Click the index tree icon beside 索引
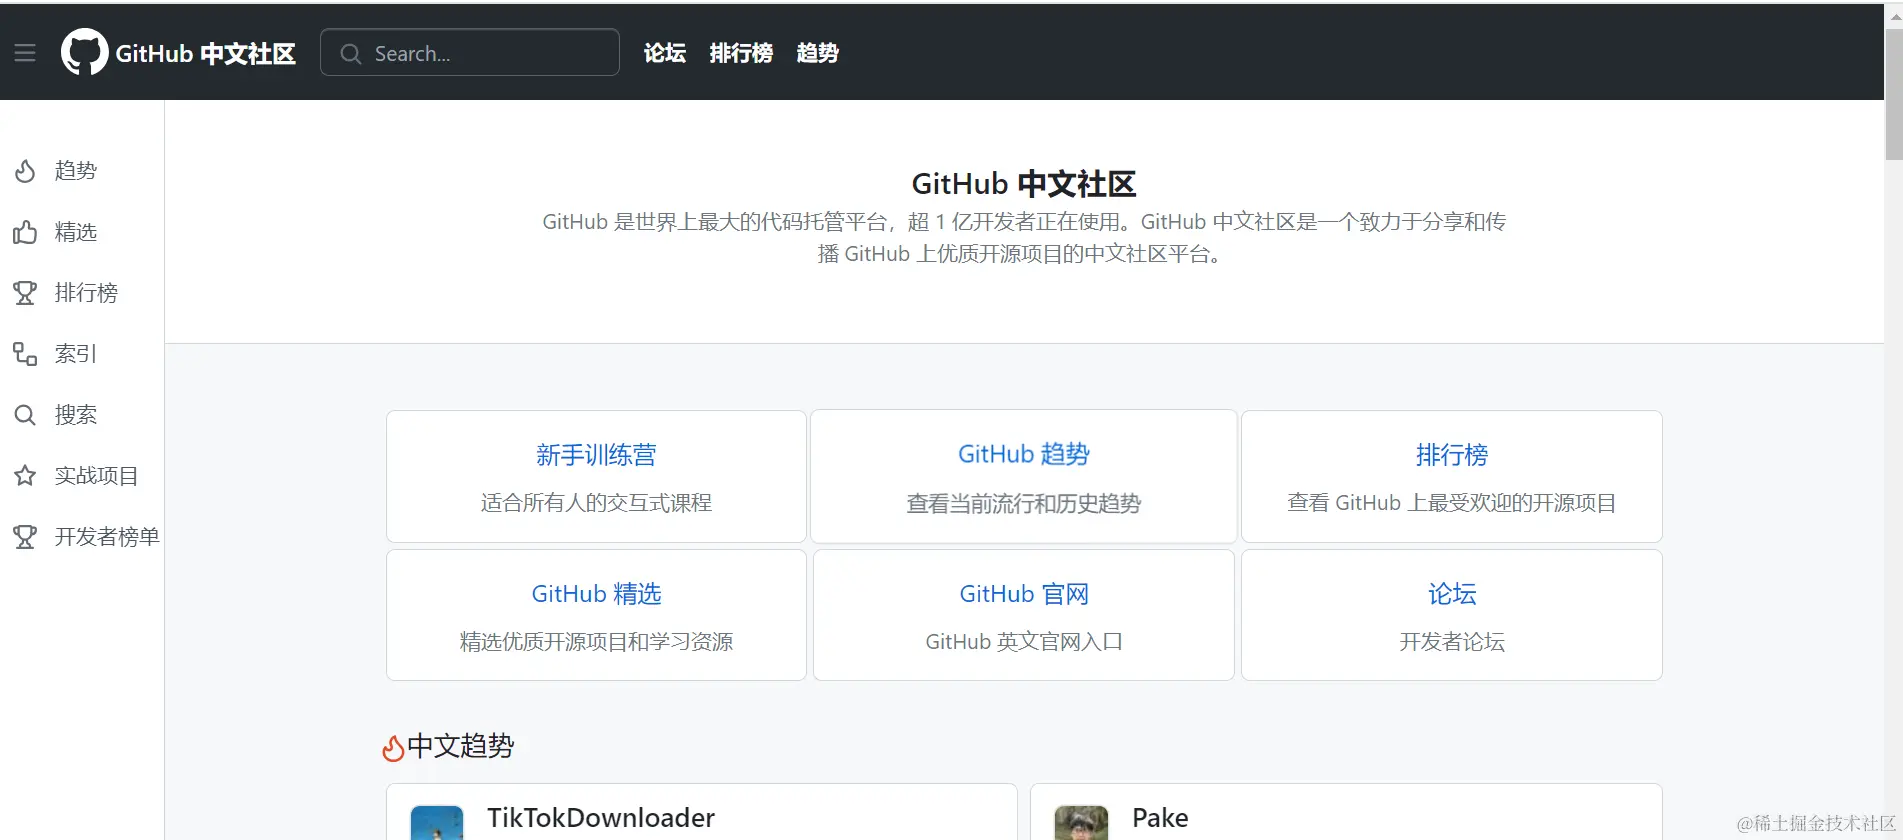This screenshot has width=1903, height=840. 25,354
